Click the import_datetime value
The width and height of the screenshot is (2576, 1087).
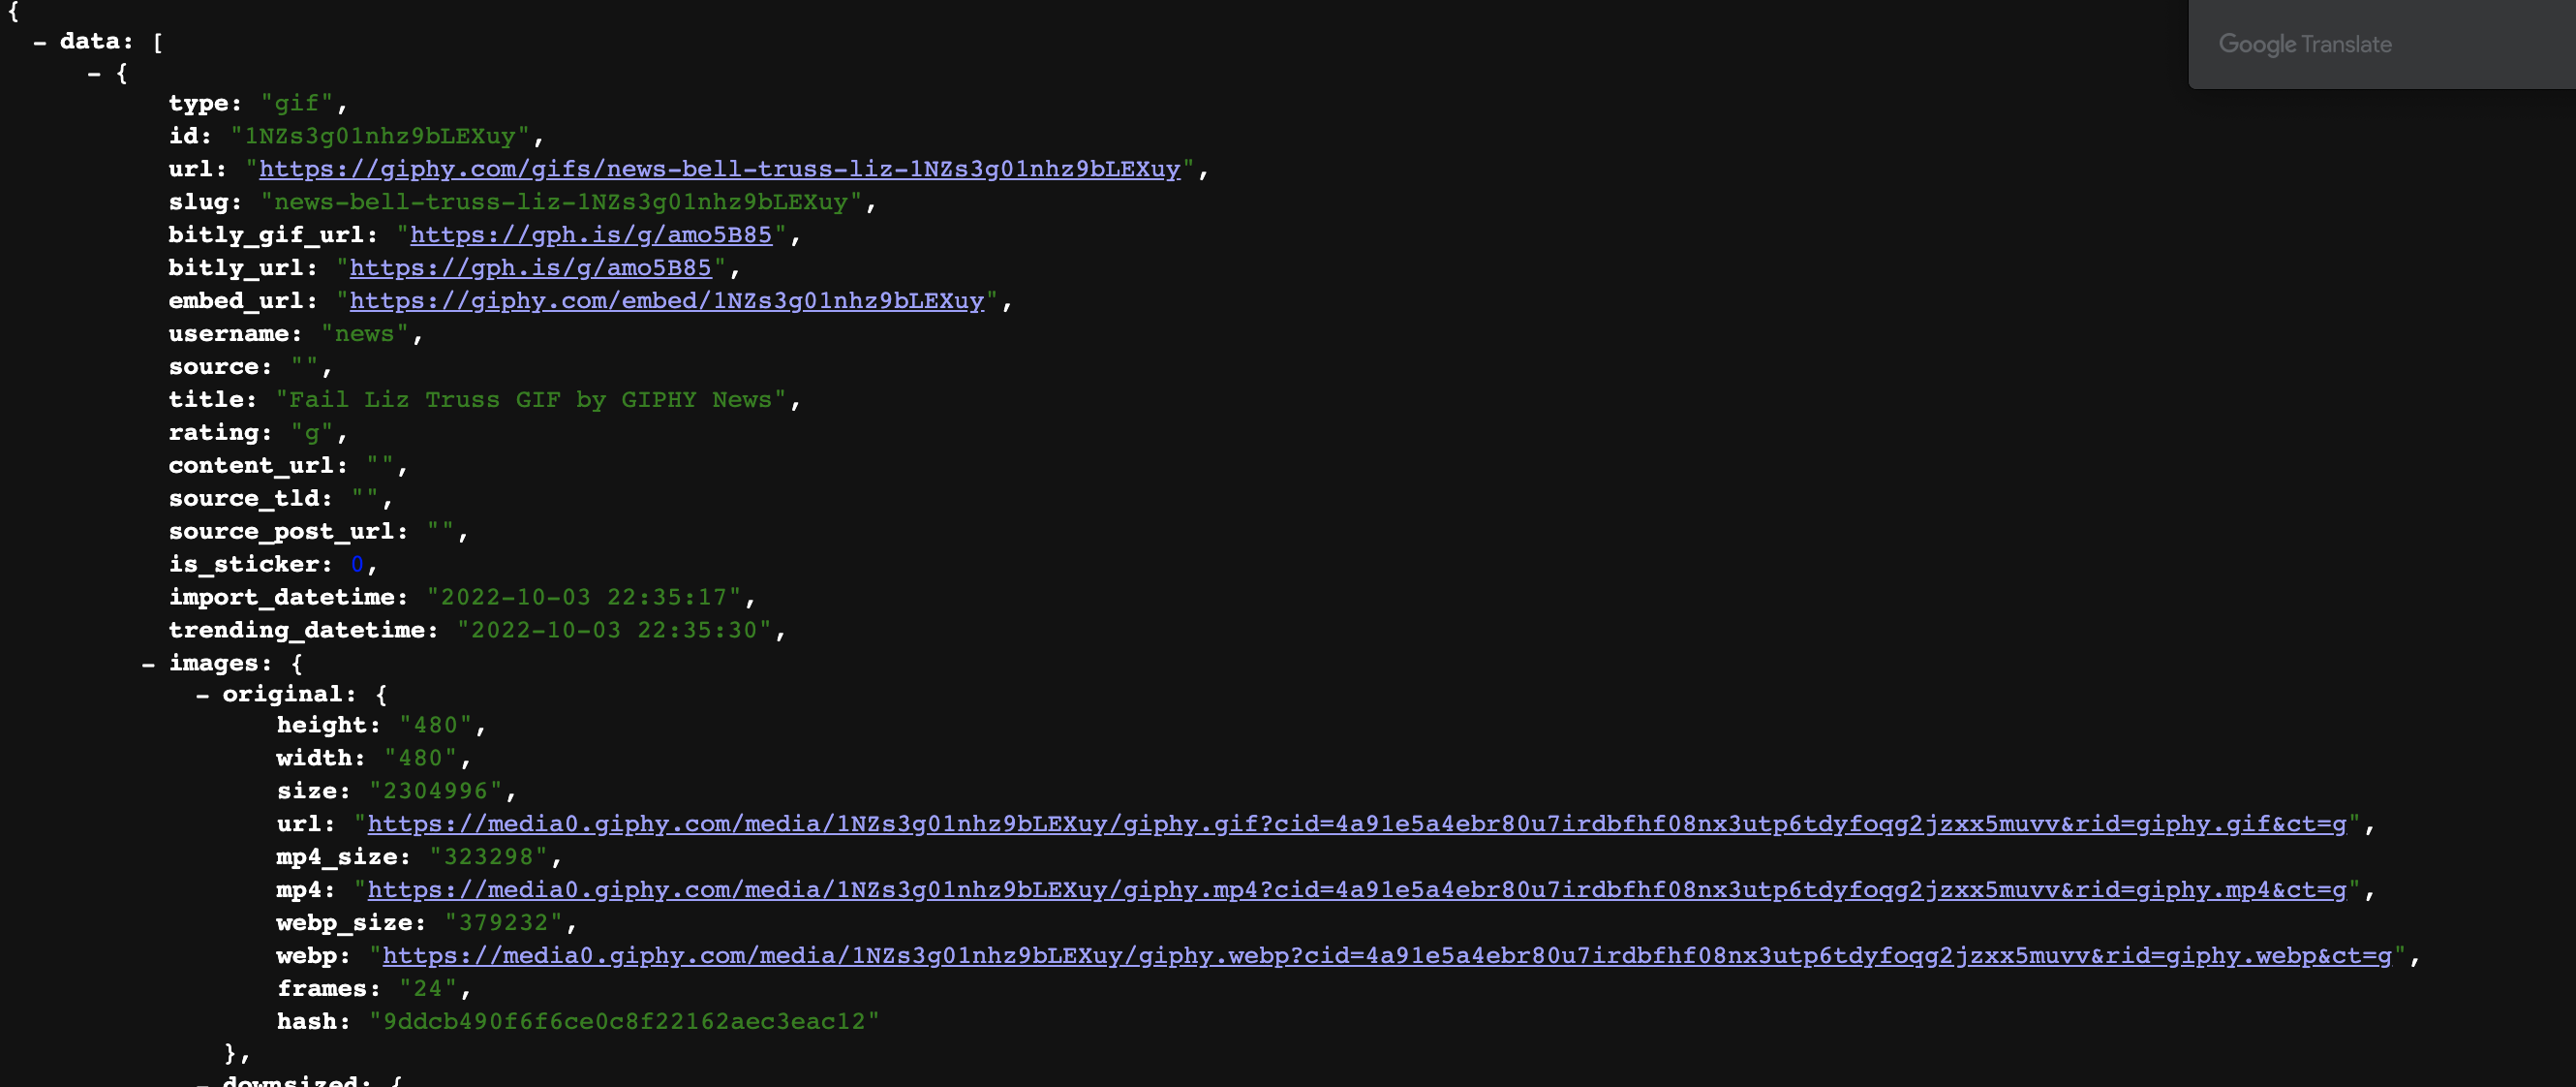click(584, 598)
